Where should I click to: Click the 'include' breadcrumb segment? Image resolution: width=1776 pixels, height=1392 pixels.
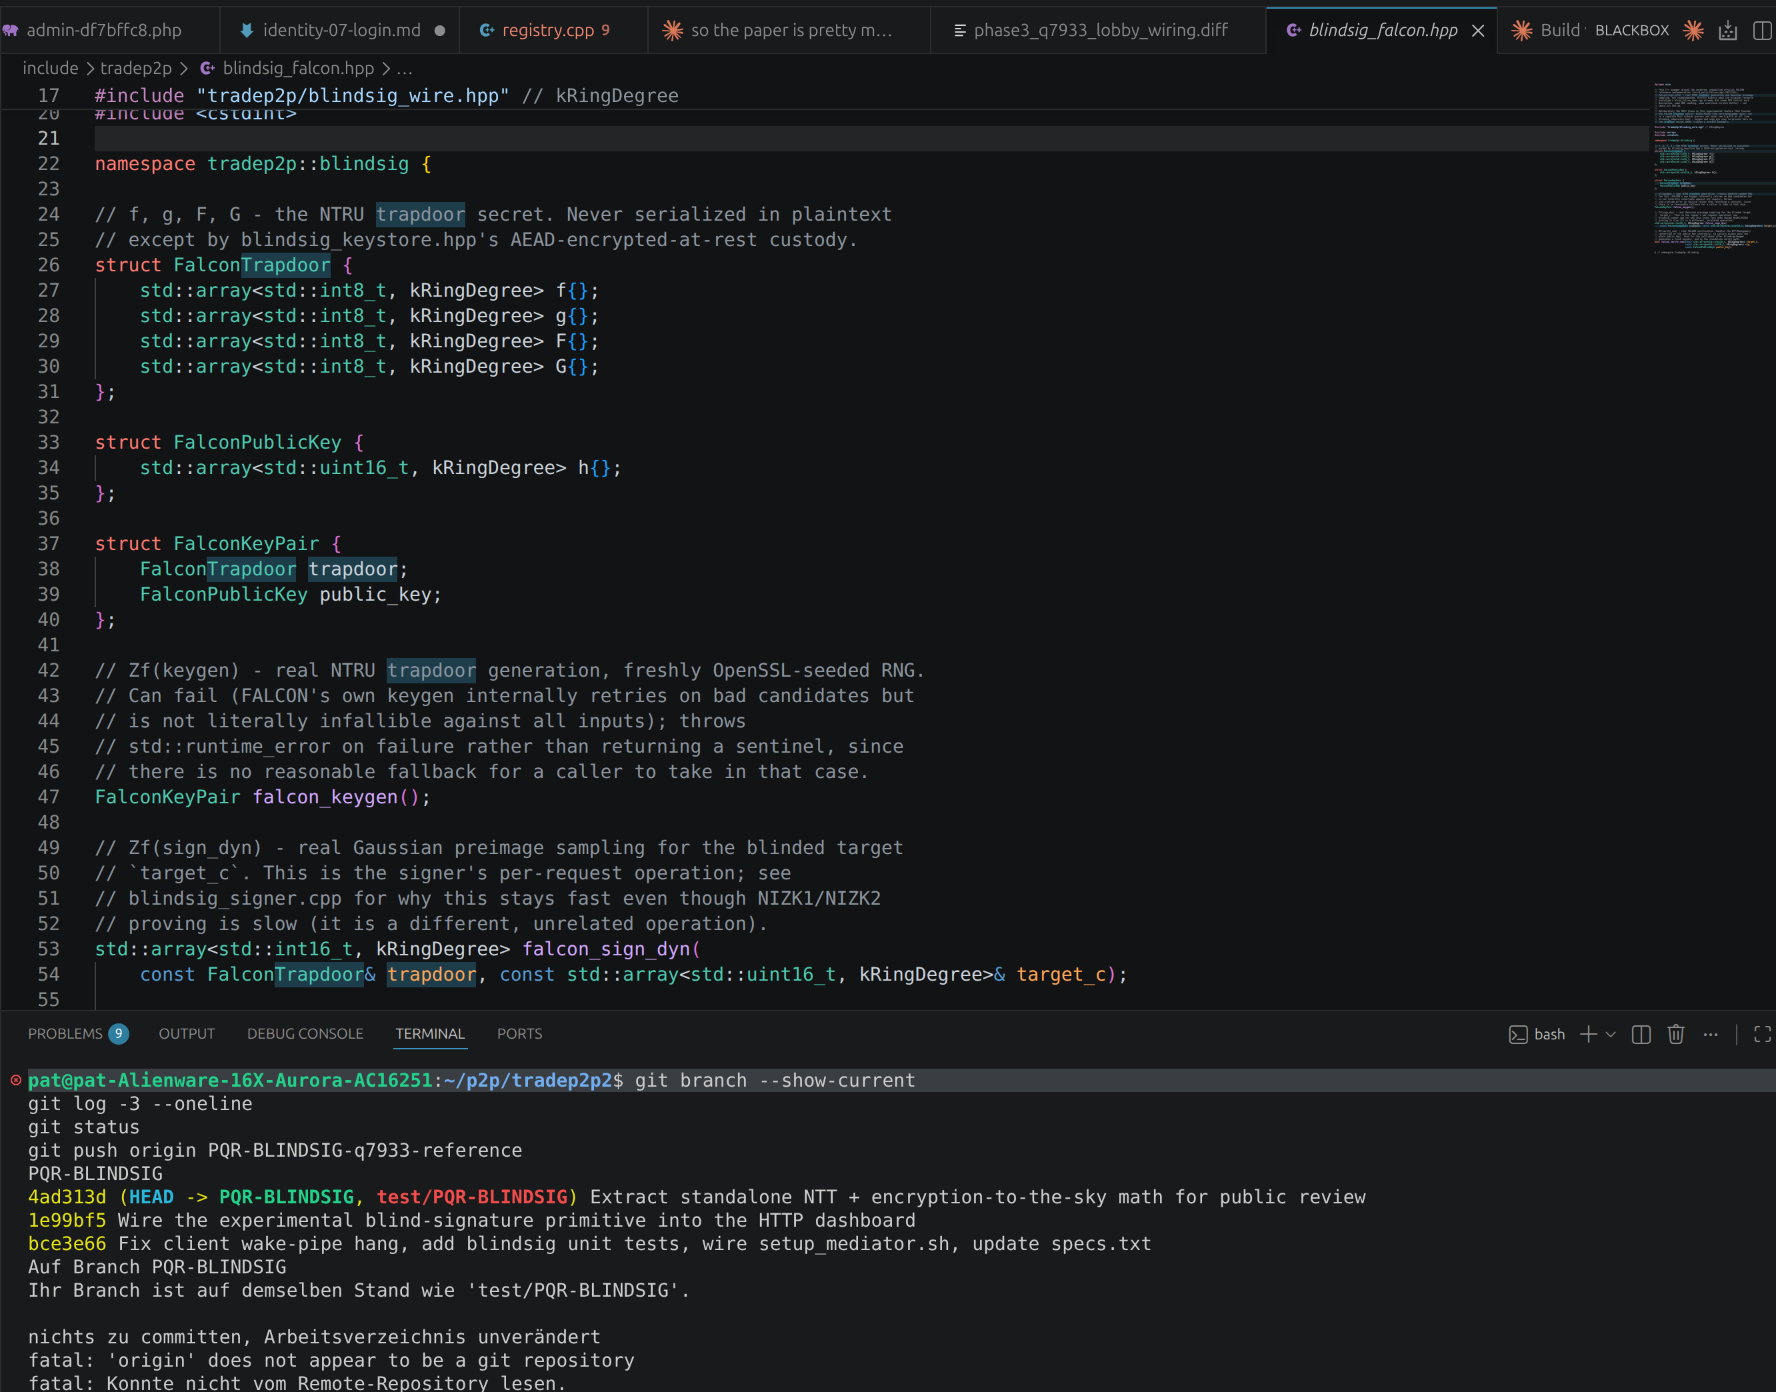click(x=50, y=68)
